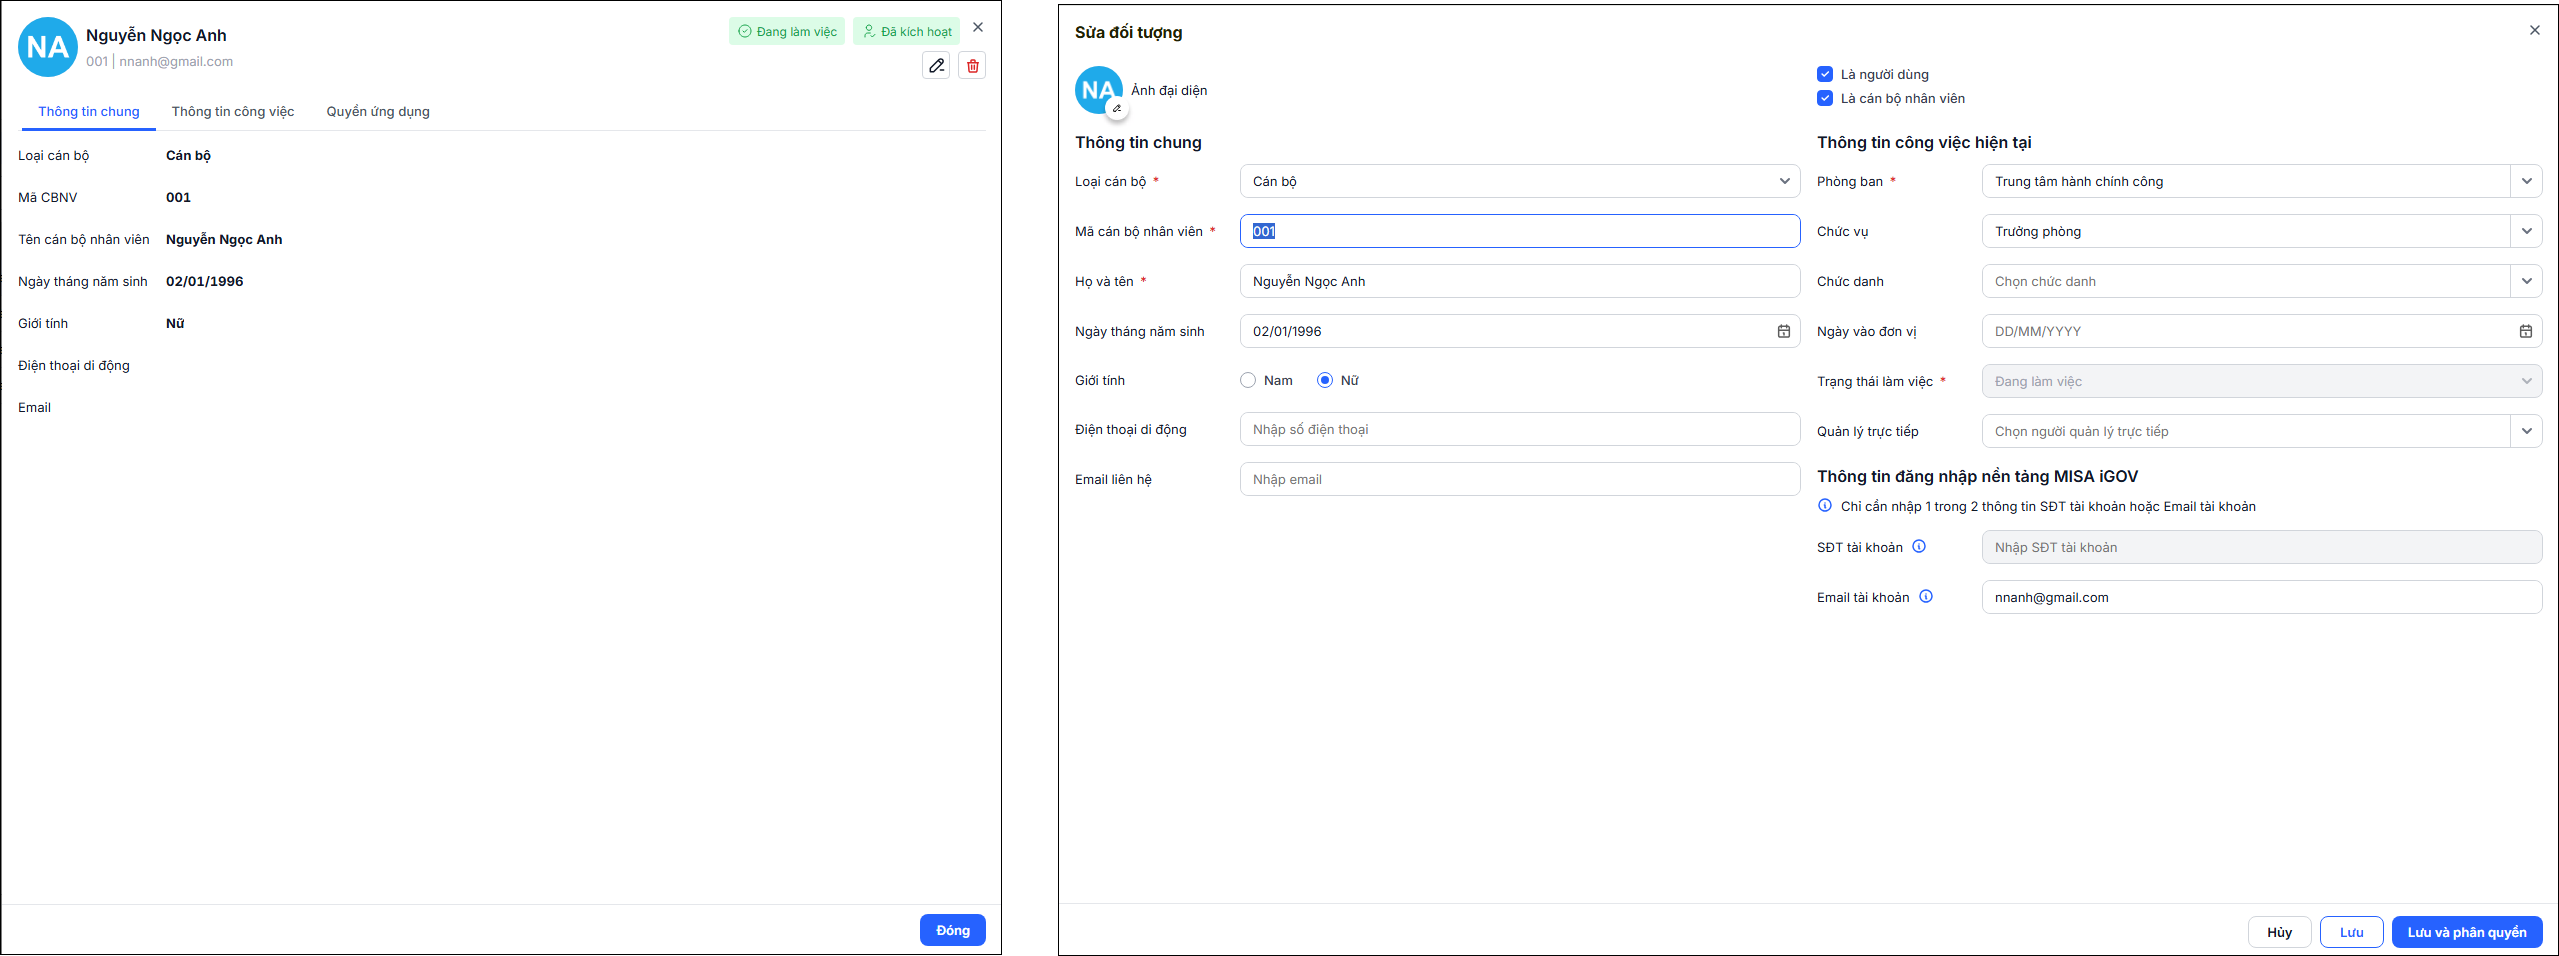The width and height of the screenshot is (2559, 956).
Task: Toggle the Là người dùng checkbox
Action: click(x=1825, y=74)
